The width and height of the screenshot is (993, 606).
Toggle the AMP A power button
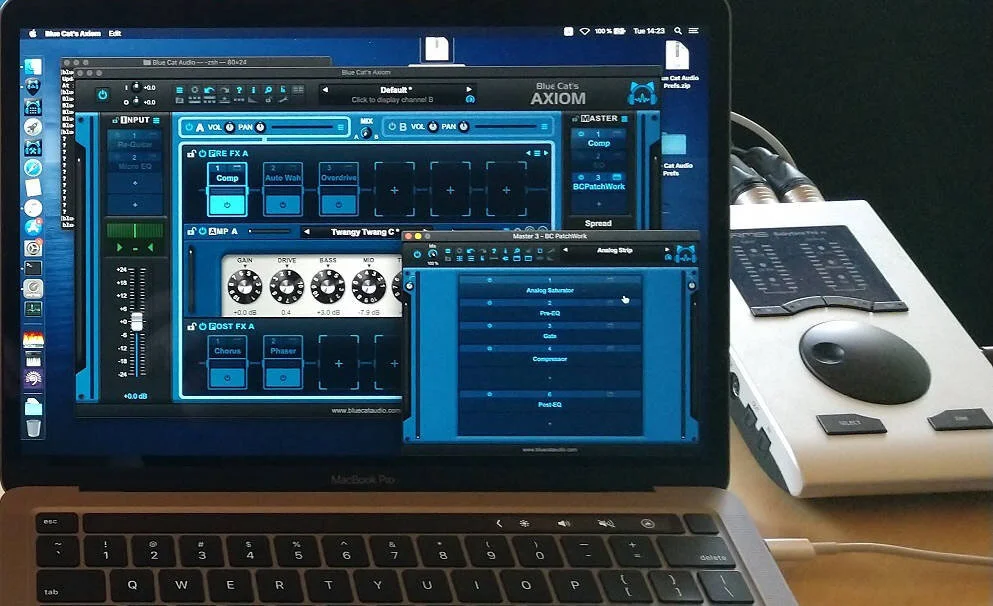(x=203, y=232)
